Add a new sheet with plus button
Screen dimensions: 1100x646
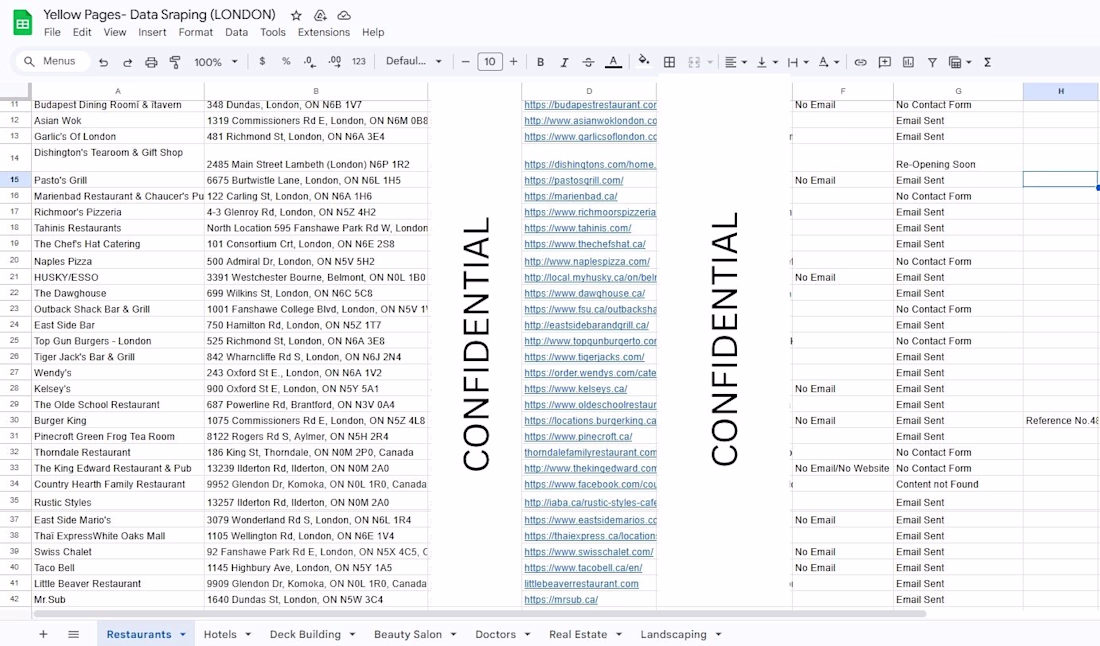[x=43, y=634]
